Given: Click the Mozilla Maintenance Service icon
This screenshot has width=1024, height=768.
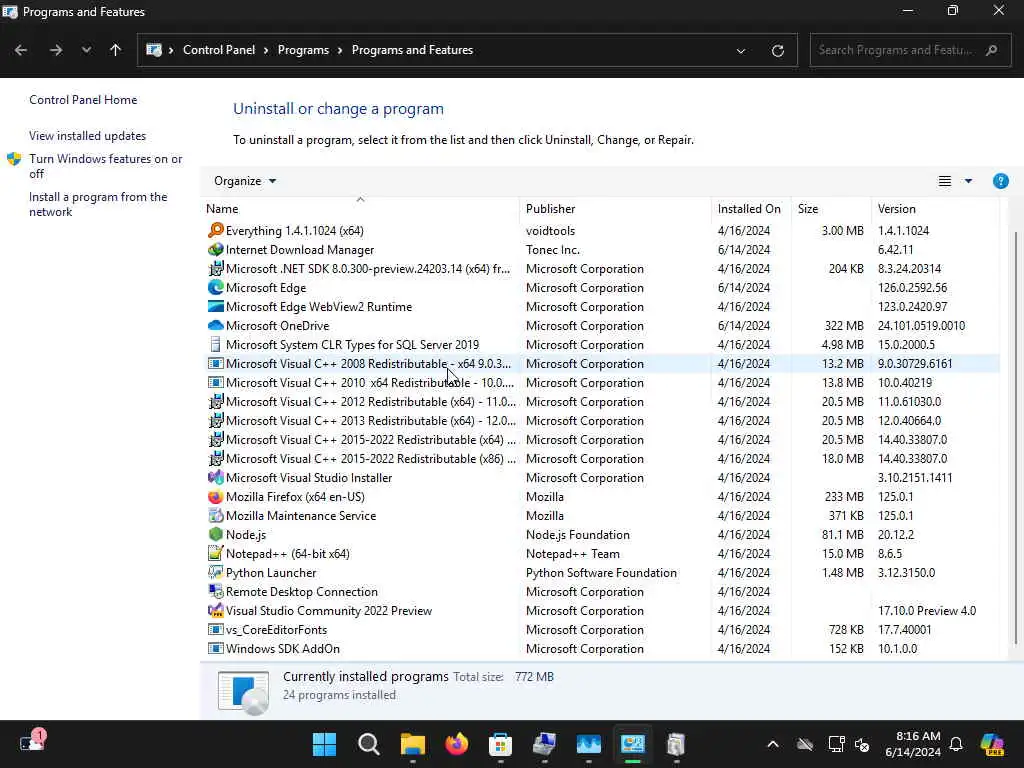Looking at the screenshot, I should pos(216,515).
